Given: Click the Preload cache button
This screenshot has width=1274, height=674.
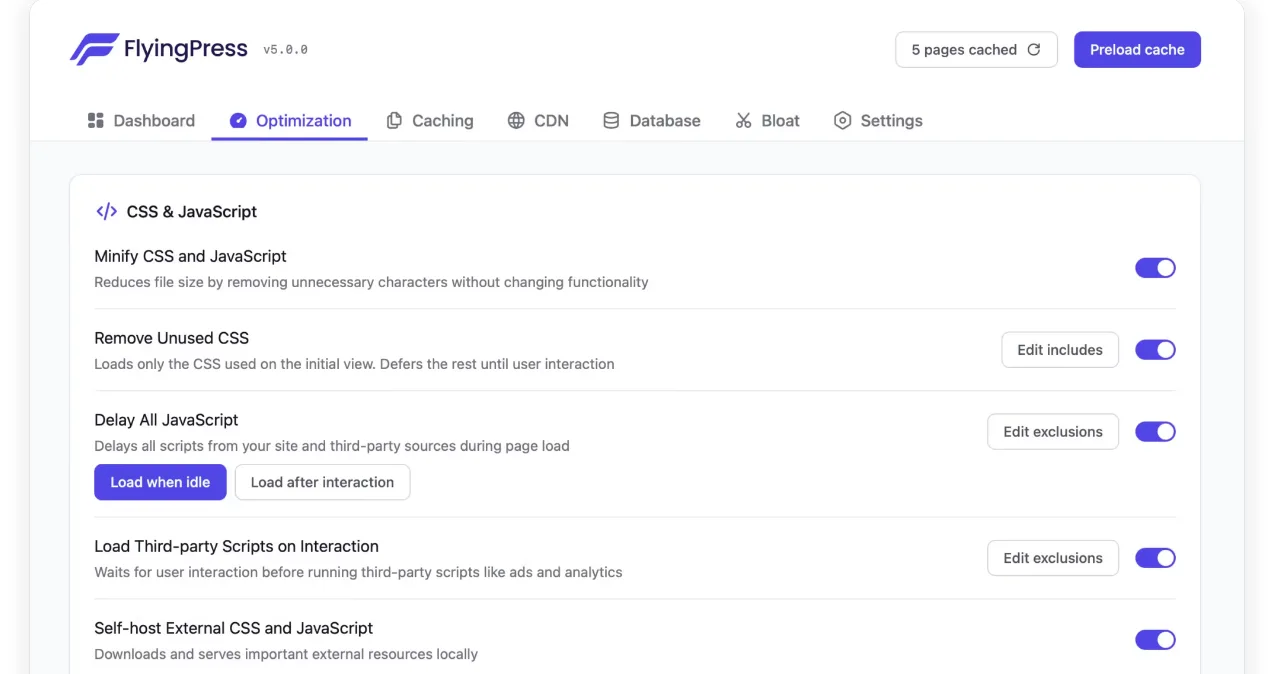Looking at the screenshot, I should pyautogui.click(x=1137, y=49).
